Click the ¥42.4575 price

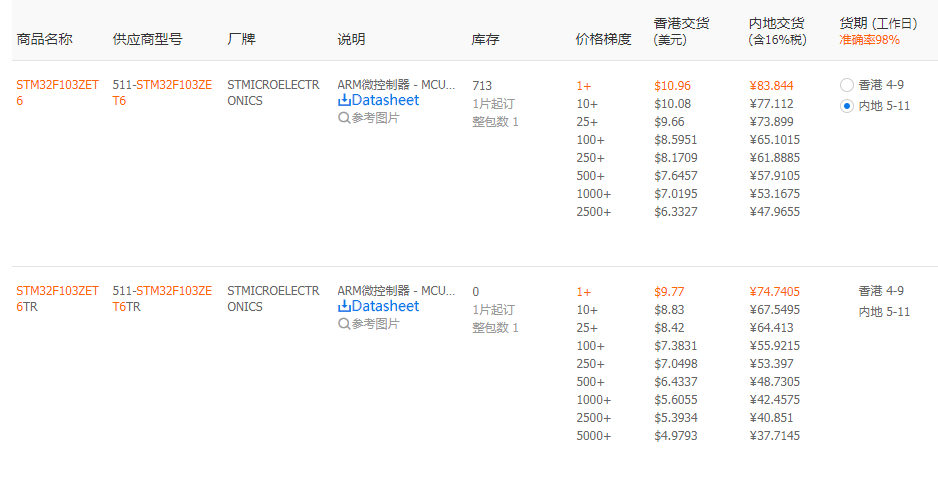pos(775,399)
